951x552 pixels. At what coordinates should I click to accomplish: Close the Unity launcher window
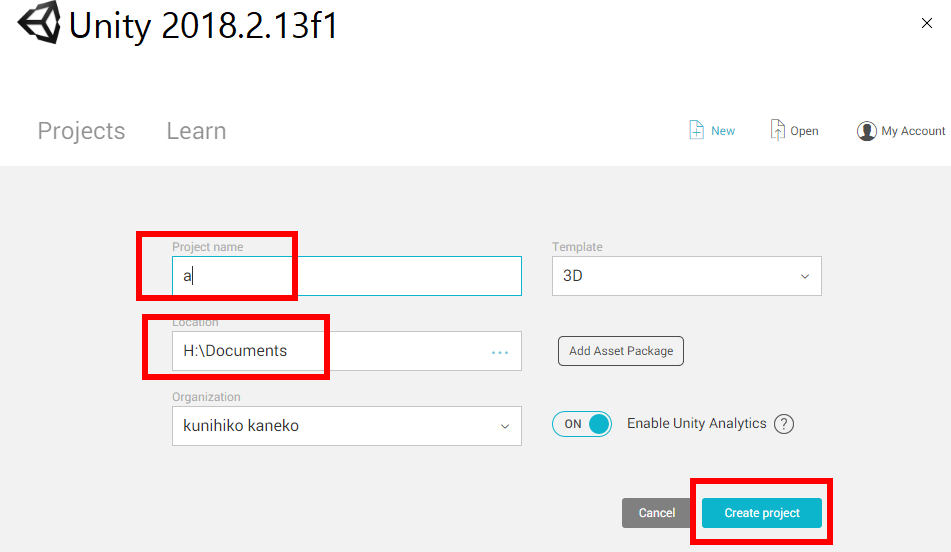click(x=927, y=23)
